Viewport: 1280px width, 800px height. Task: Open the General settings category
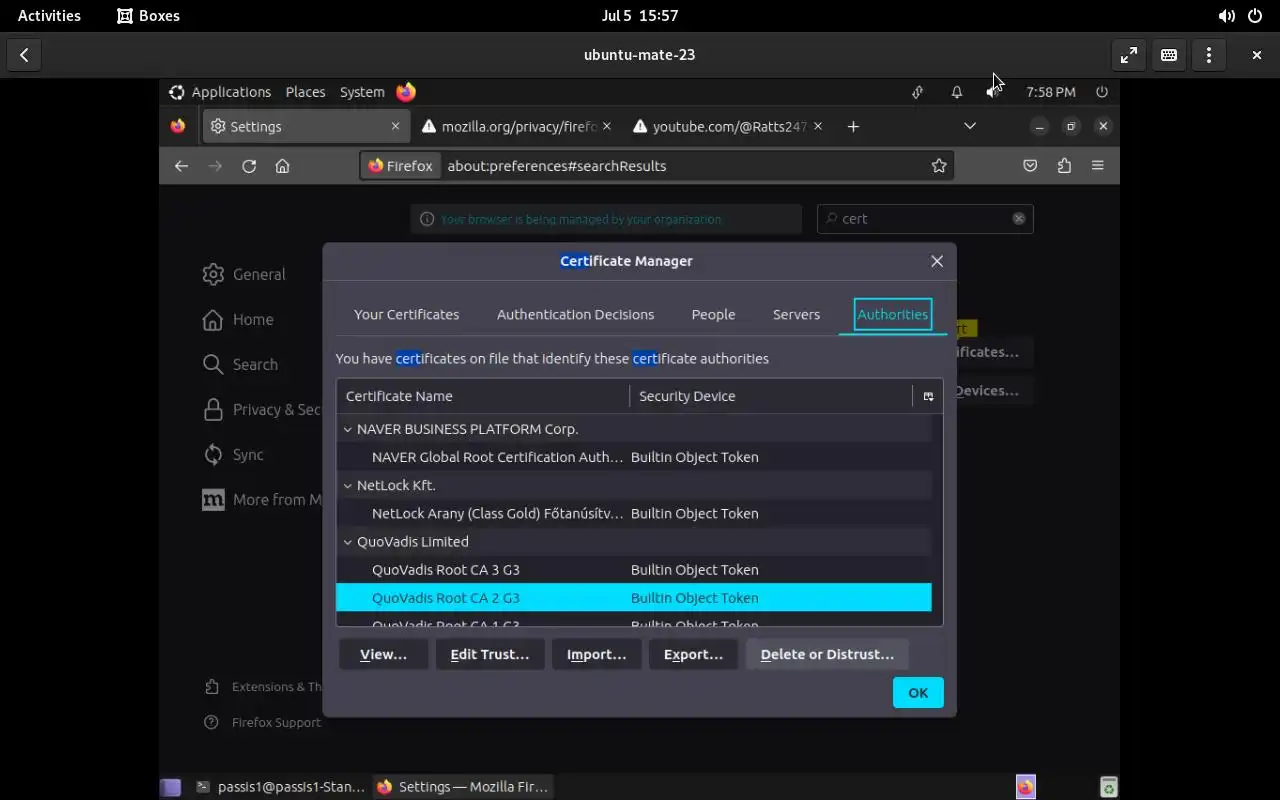tap(244, 274)
